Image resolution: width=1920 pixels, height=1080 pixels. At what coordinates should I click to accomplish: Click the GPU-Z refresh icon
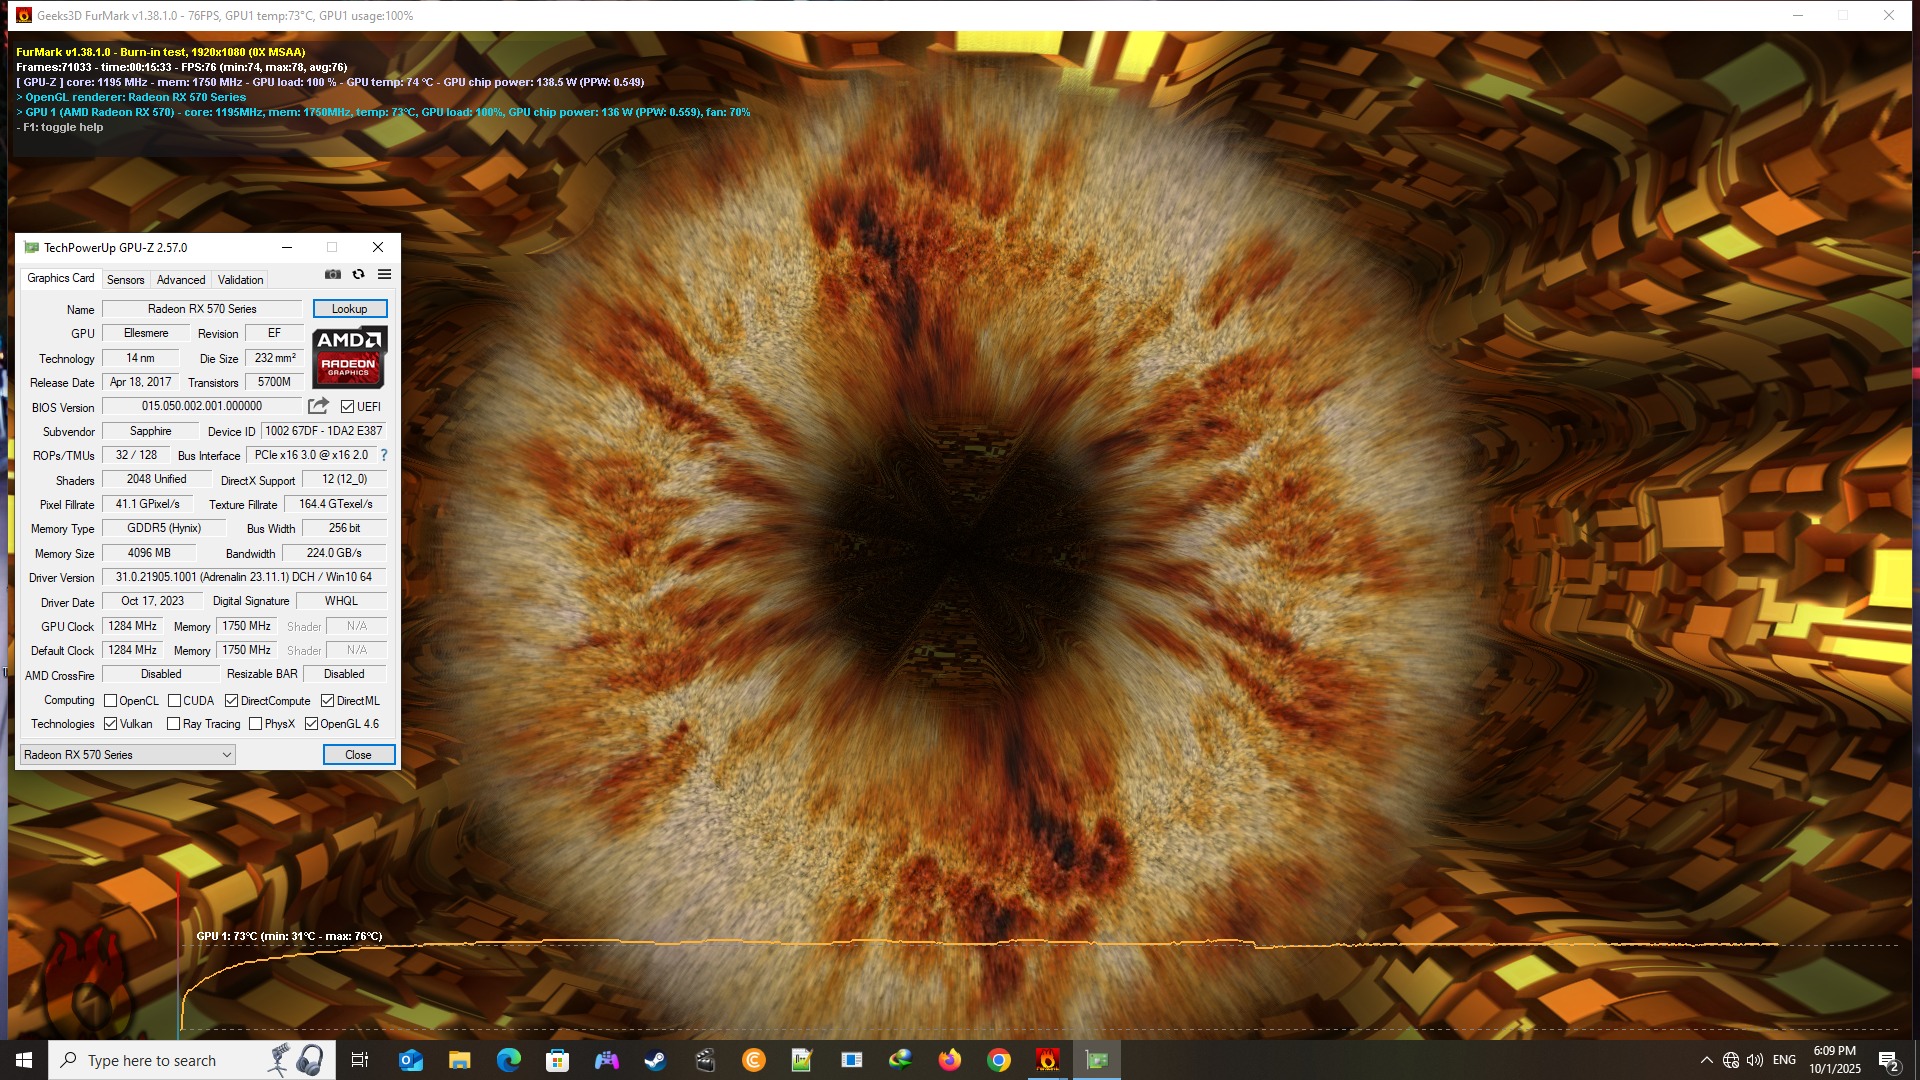click(358, 274)
